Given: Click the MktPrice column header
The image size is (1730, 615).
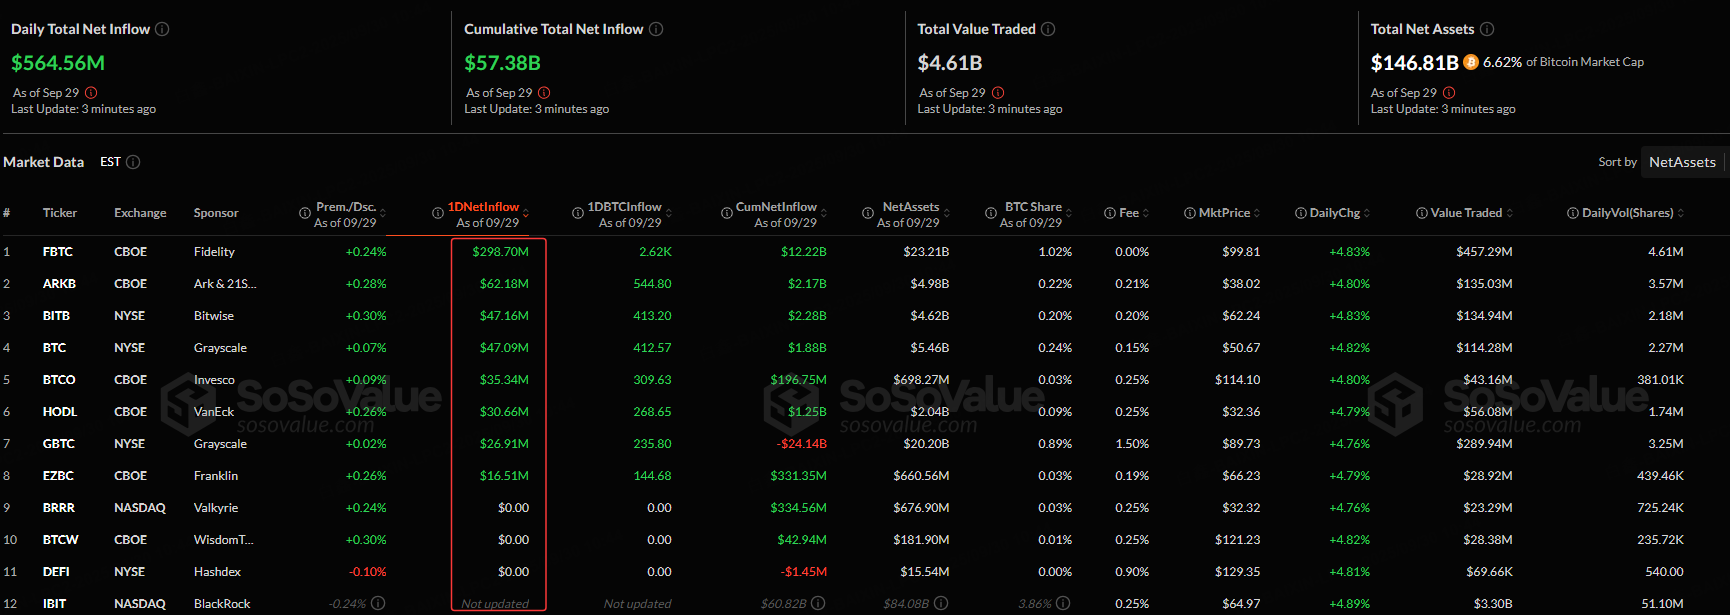Looking at the screenshot, I should coord(1224,213).
